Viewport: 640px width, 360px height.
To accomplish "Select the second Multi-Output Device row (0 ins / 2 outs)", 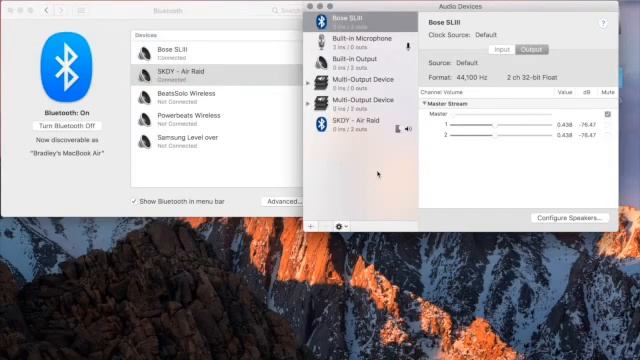I will (x=360, y=104).
